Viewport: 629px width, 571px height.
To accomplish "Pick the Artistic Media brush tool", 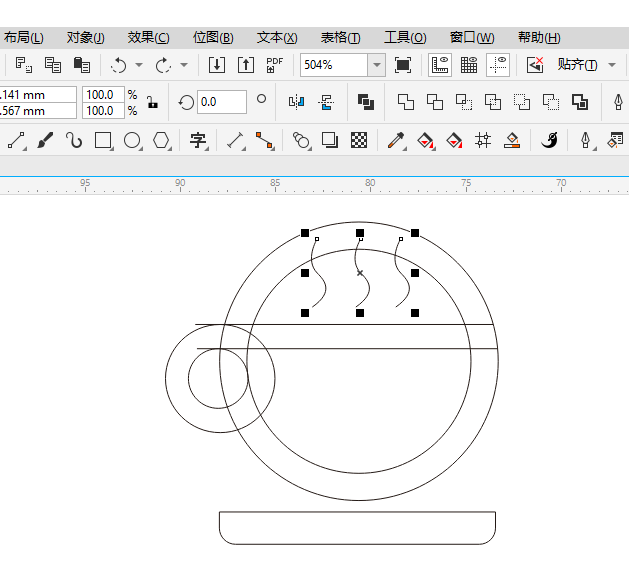I will (x=45, y=140).
